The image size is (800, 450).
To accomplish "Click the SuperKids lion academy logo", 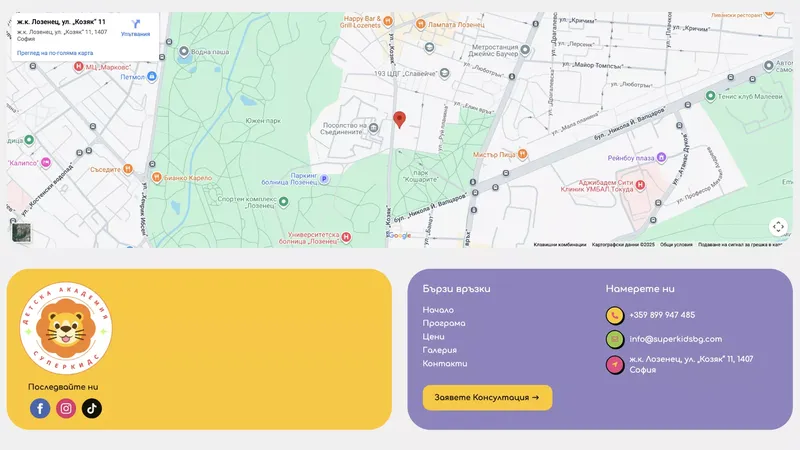I will click(66, 328).
